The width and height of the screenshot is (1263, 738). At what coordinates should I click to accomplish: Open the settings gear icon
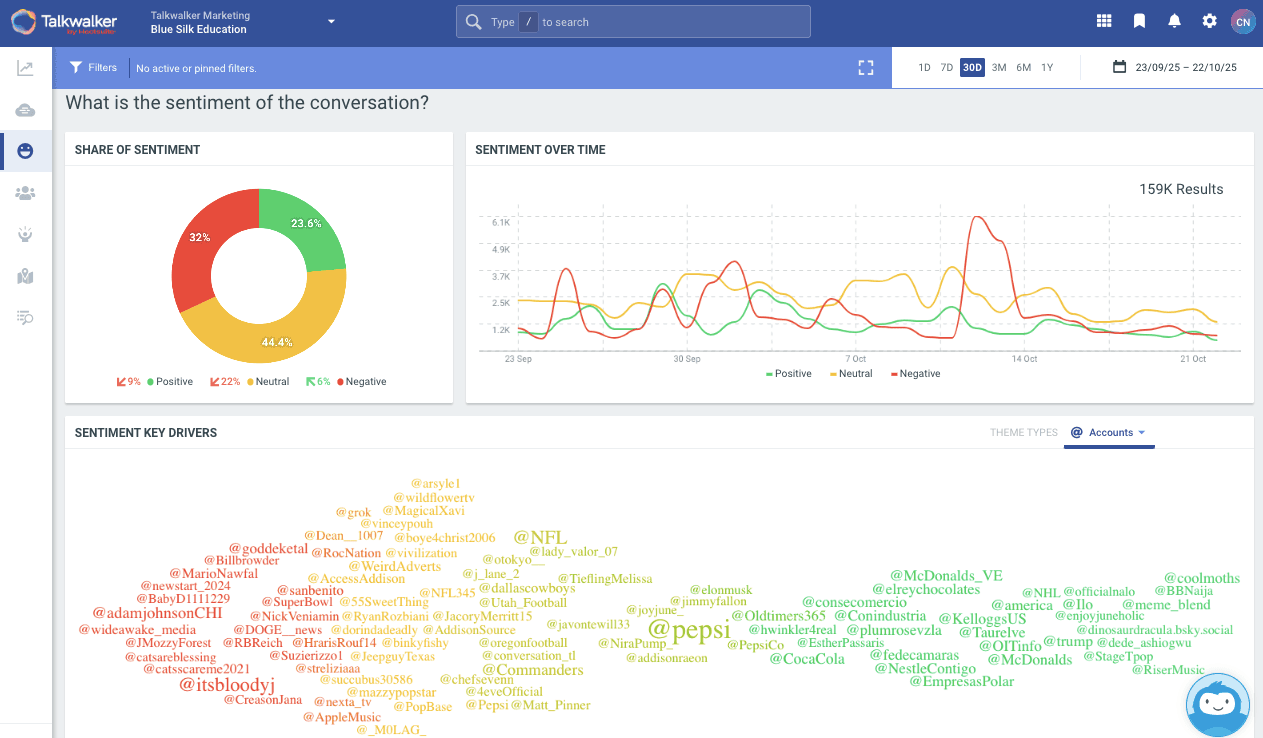coord(1209,21)
